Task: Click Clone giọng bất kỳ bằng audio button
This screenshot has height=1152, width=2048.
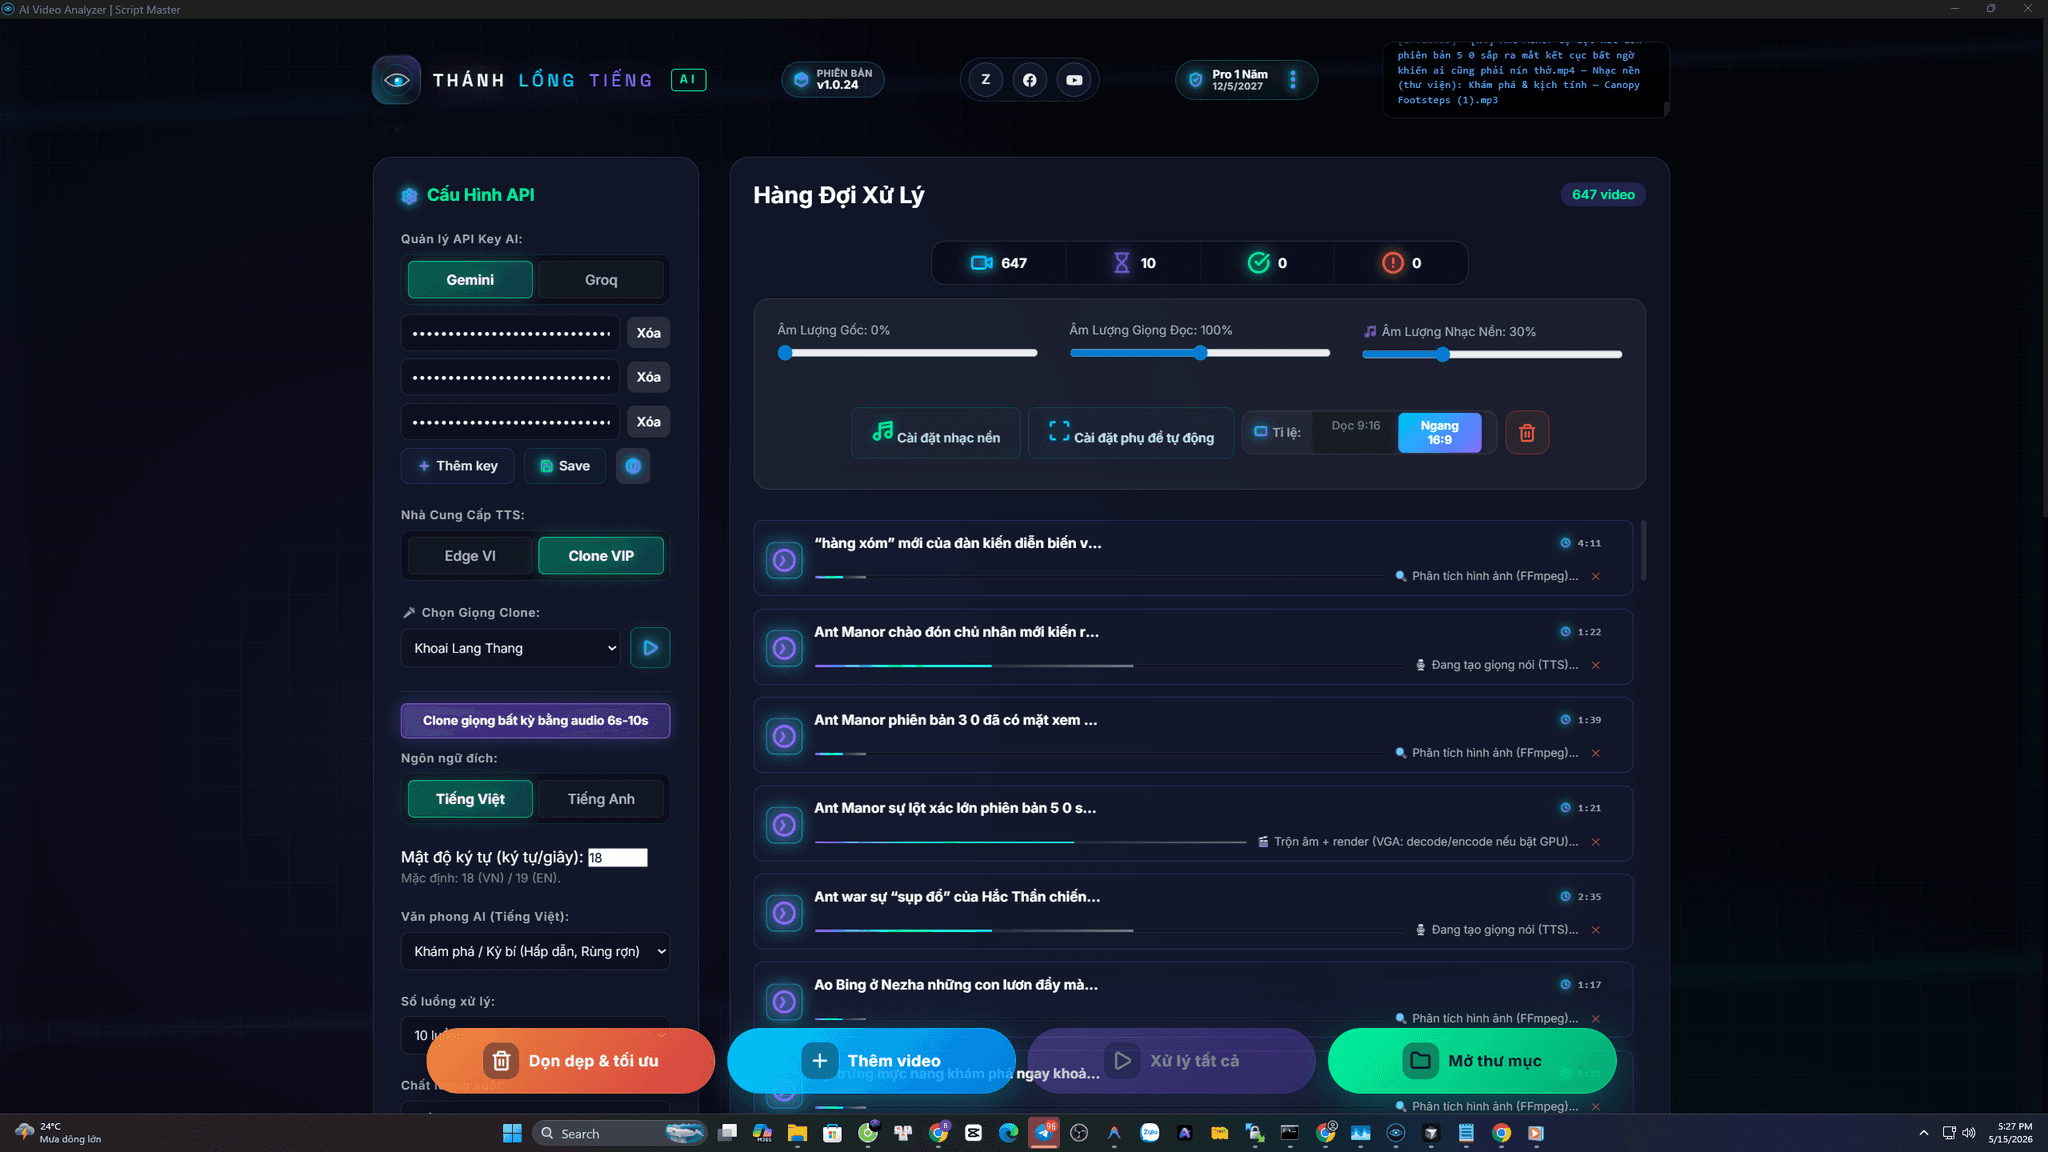Action: coord(536,721)
